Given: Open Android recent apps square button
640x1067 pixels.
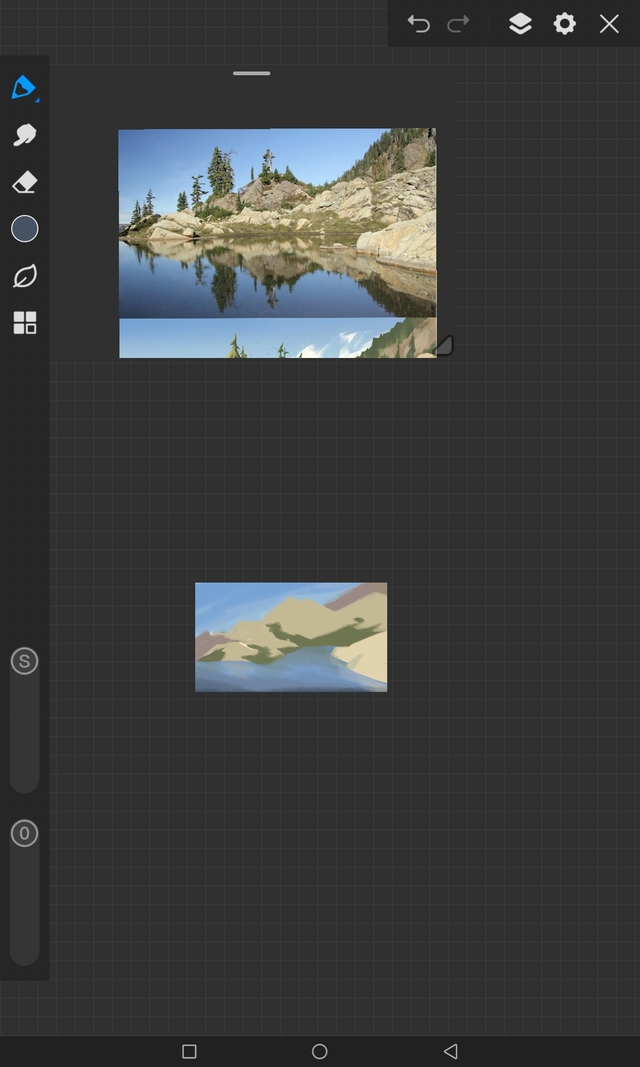Looking at the screenshot, I should 190,1051.
